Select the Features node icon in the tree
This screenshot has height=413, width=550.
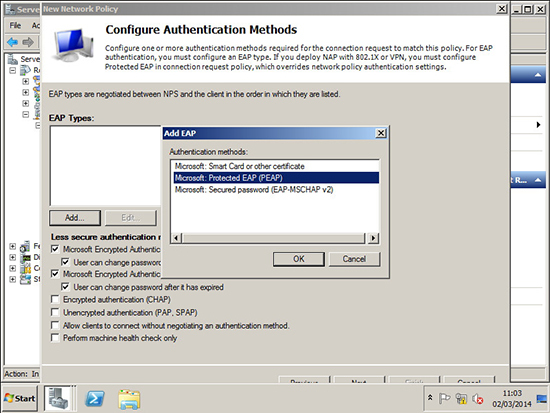25,246
